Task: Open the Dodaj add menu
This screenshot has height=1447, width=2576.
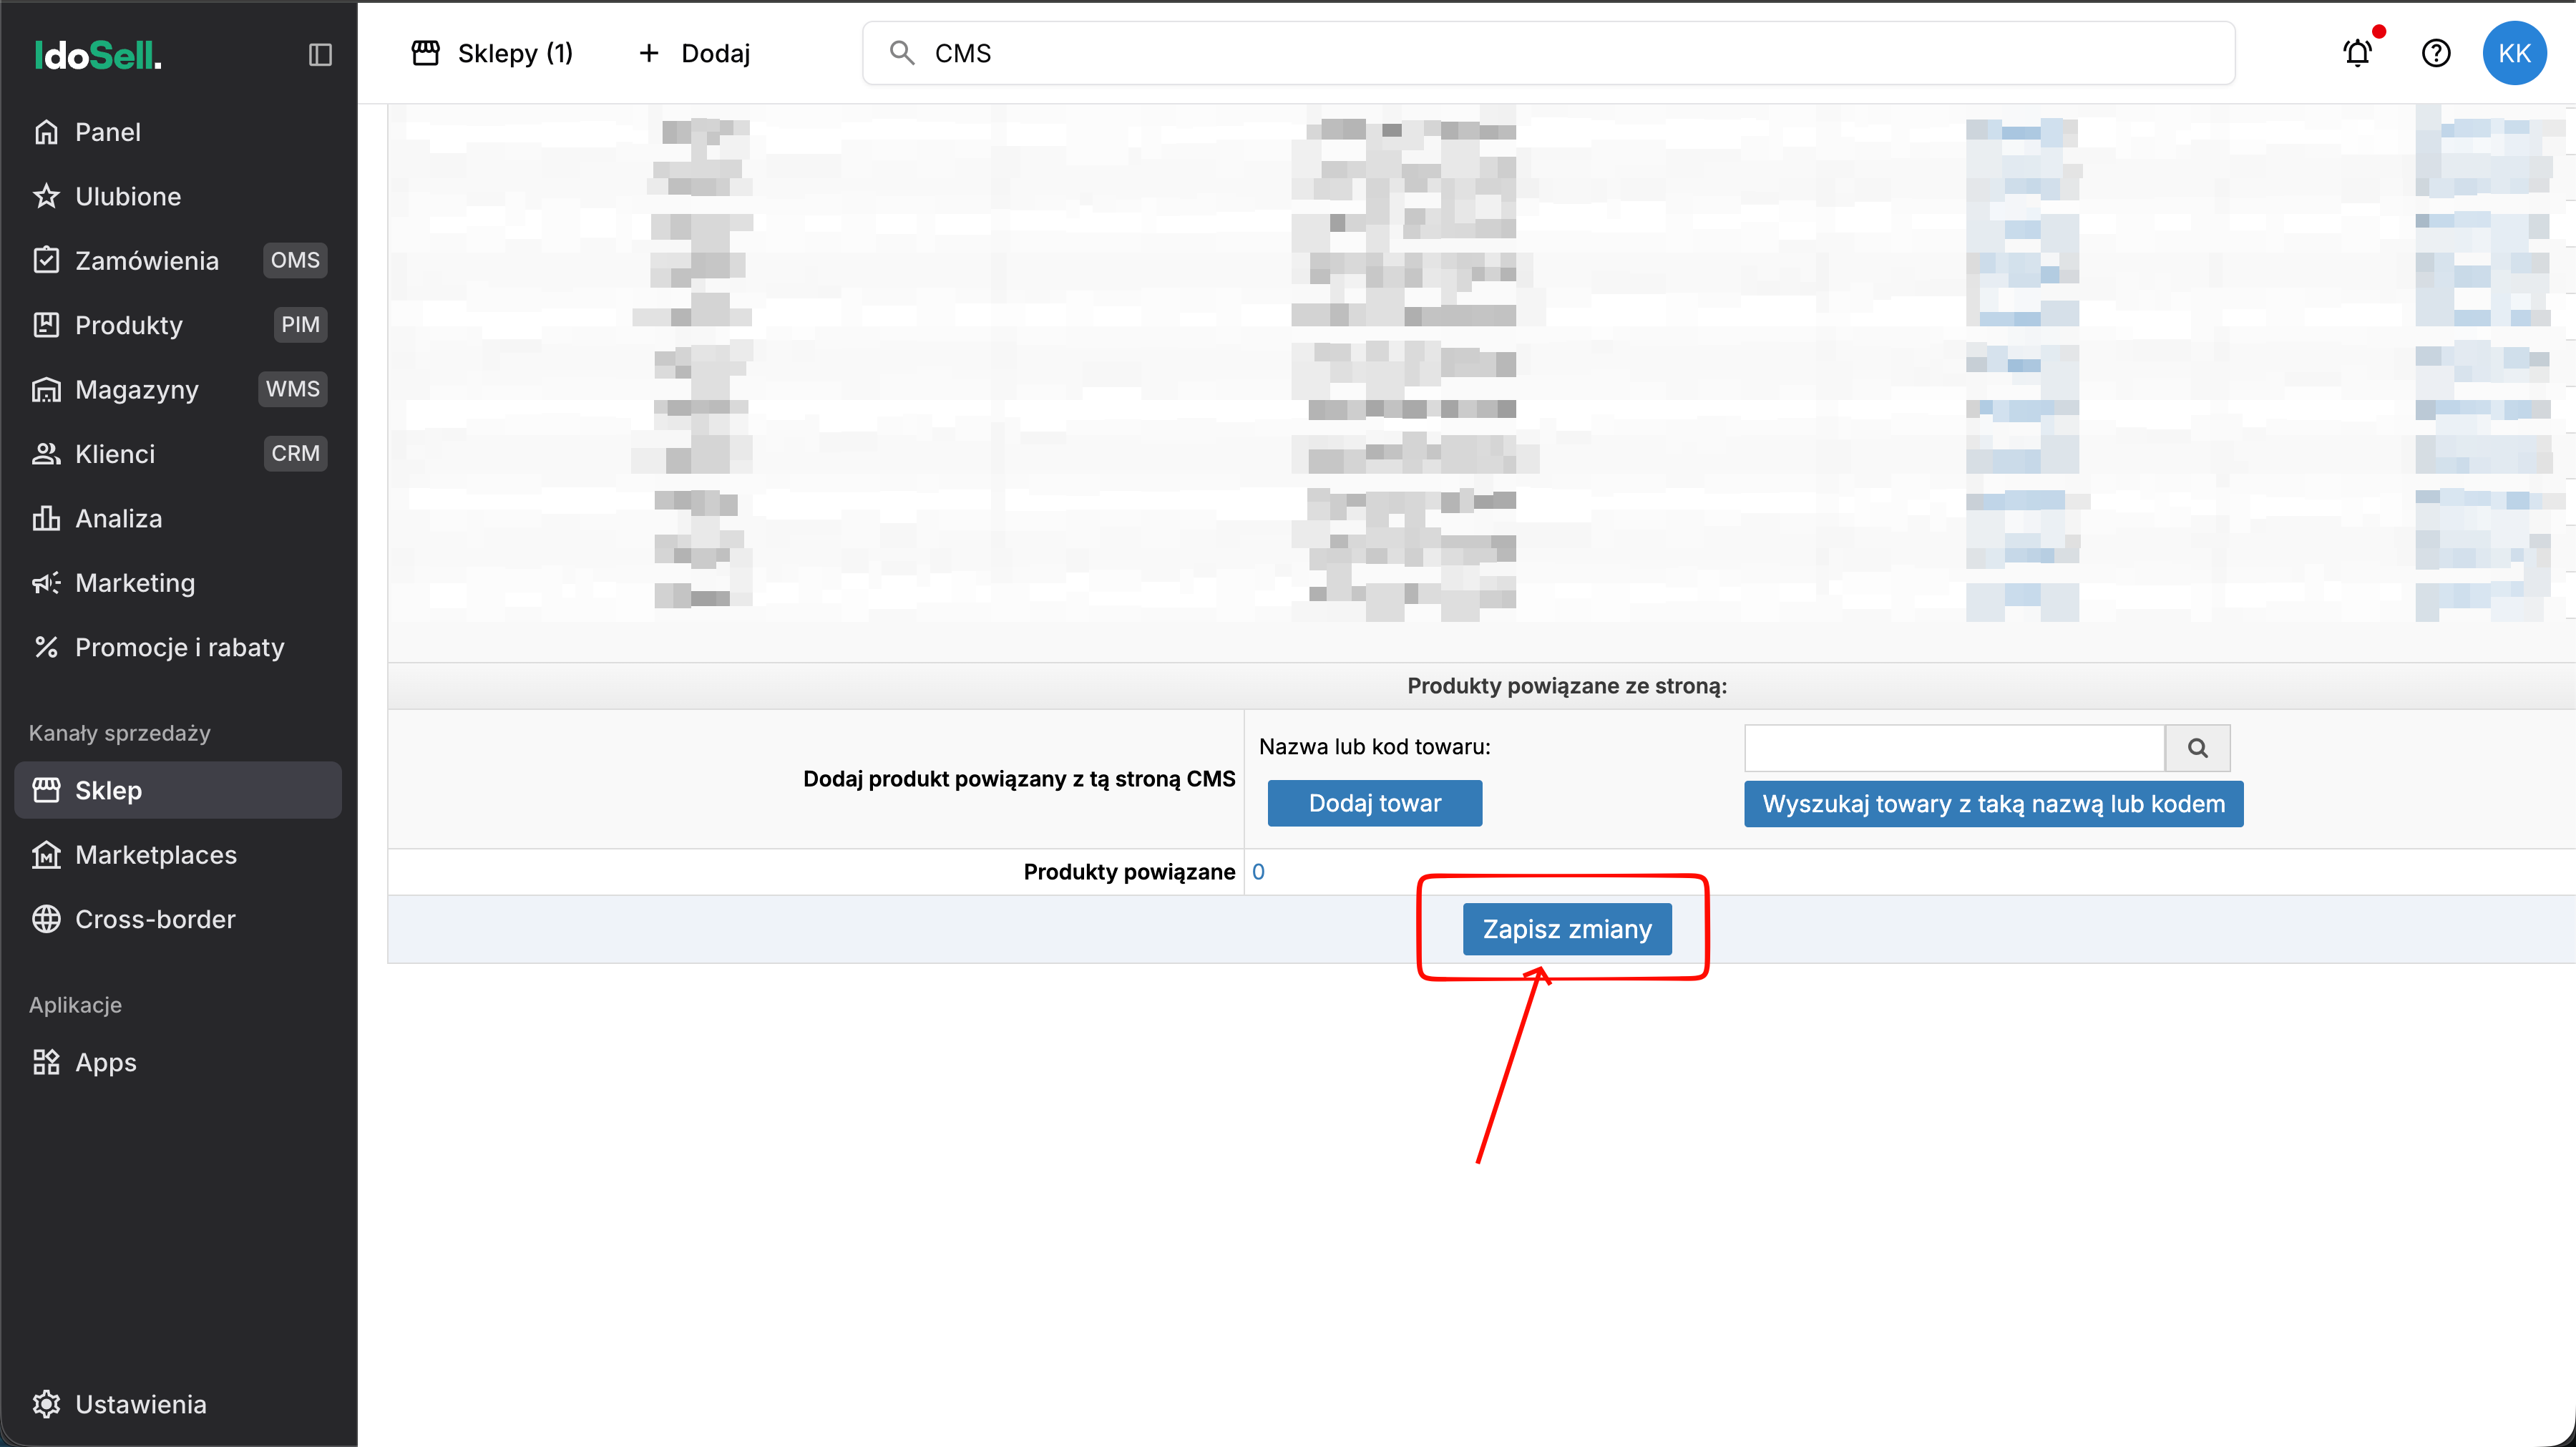Action: click(x=694, y=53)
